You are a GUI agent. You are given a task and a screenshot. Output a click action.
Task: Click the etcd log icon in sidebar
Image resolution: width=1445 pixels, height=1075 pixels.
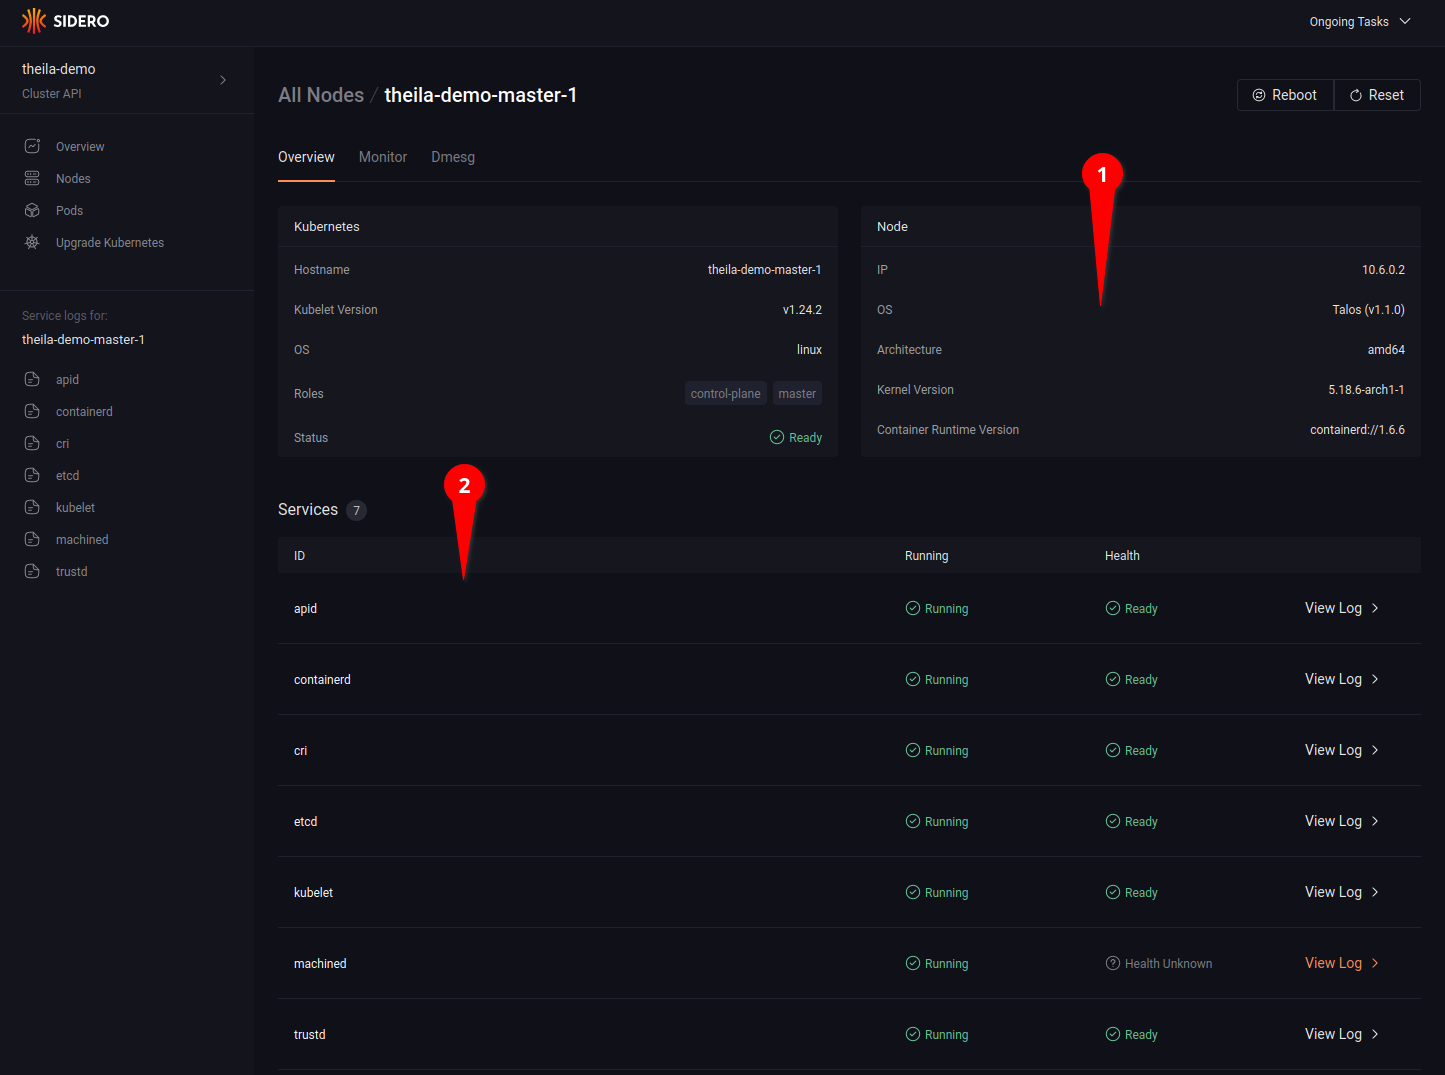(x=32, y=476)
